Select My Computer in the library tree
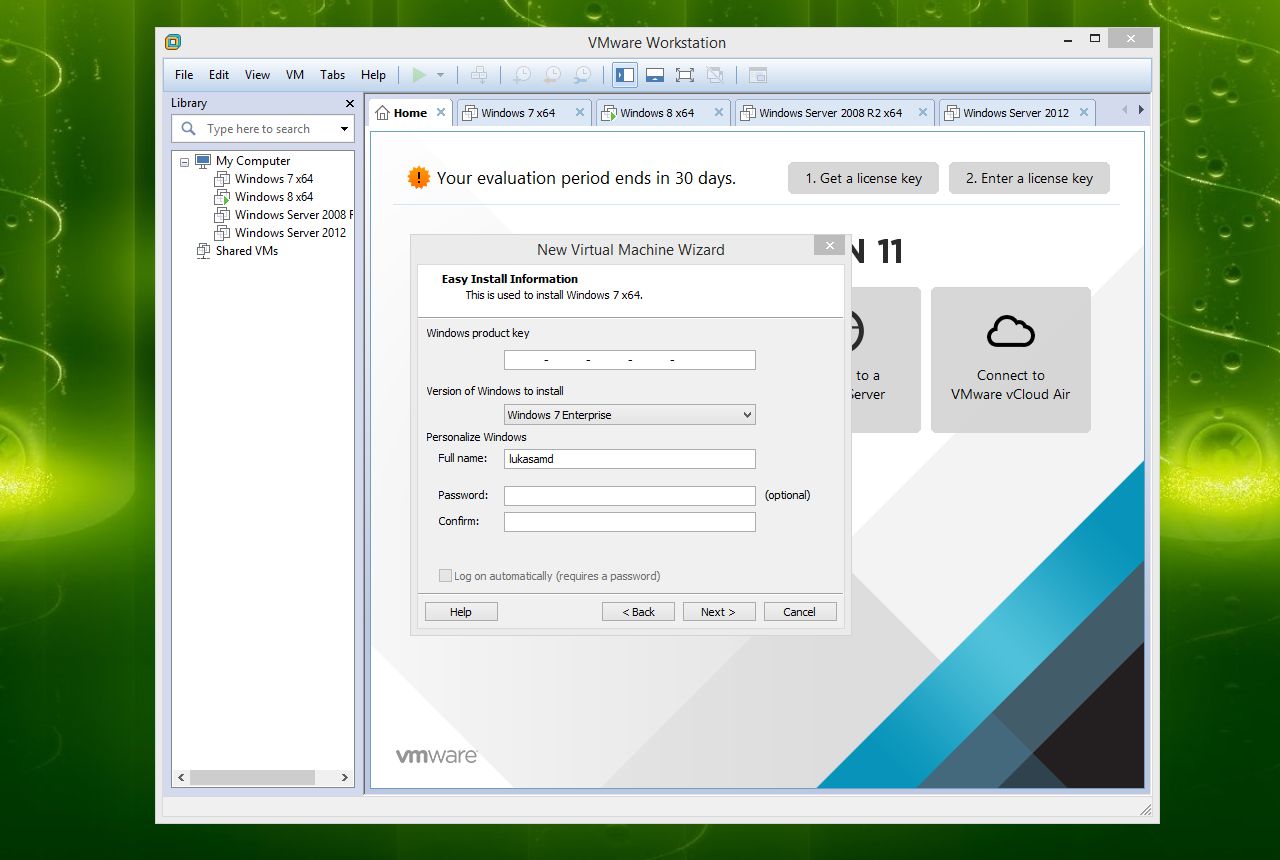This screenshot has height=860, width=1280. [243, 161]
